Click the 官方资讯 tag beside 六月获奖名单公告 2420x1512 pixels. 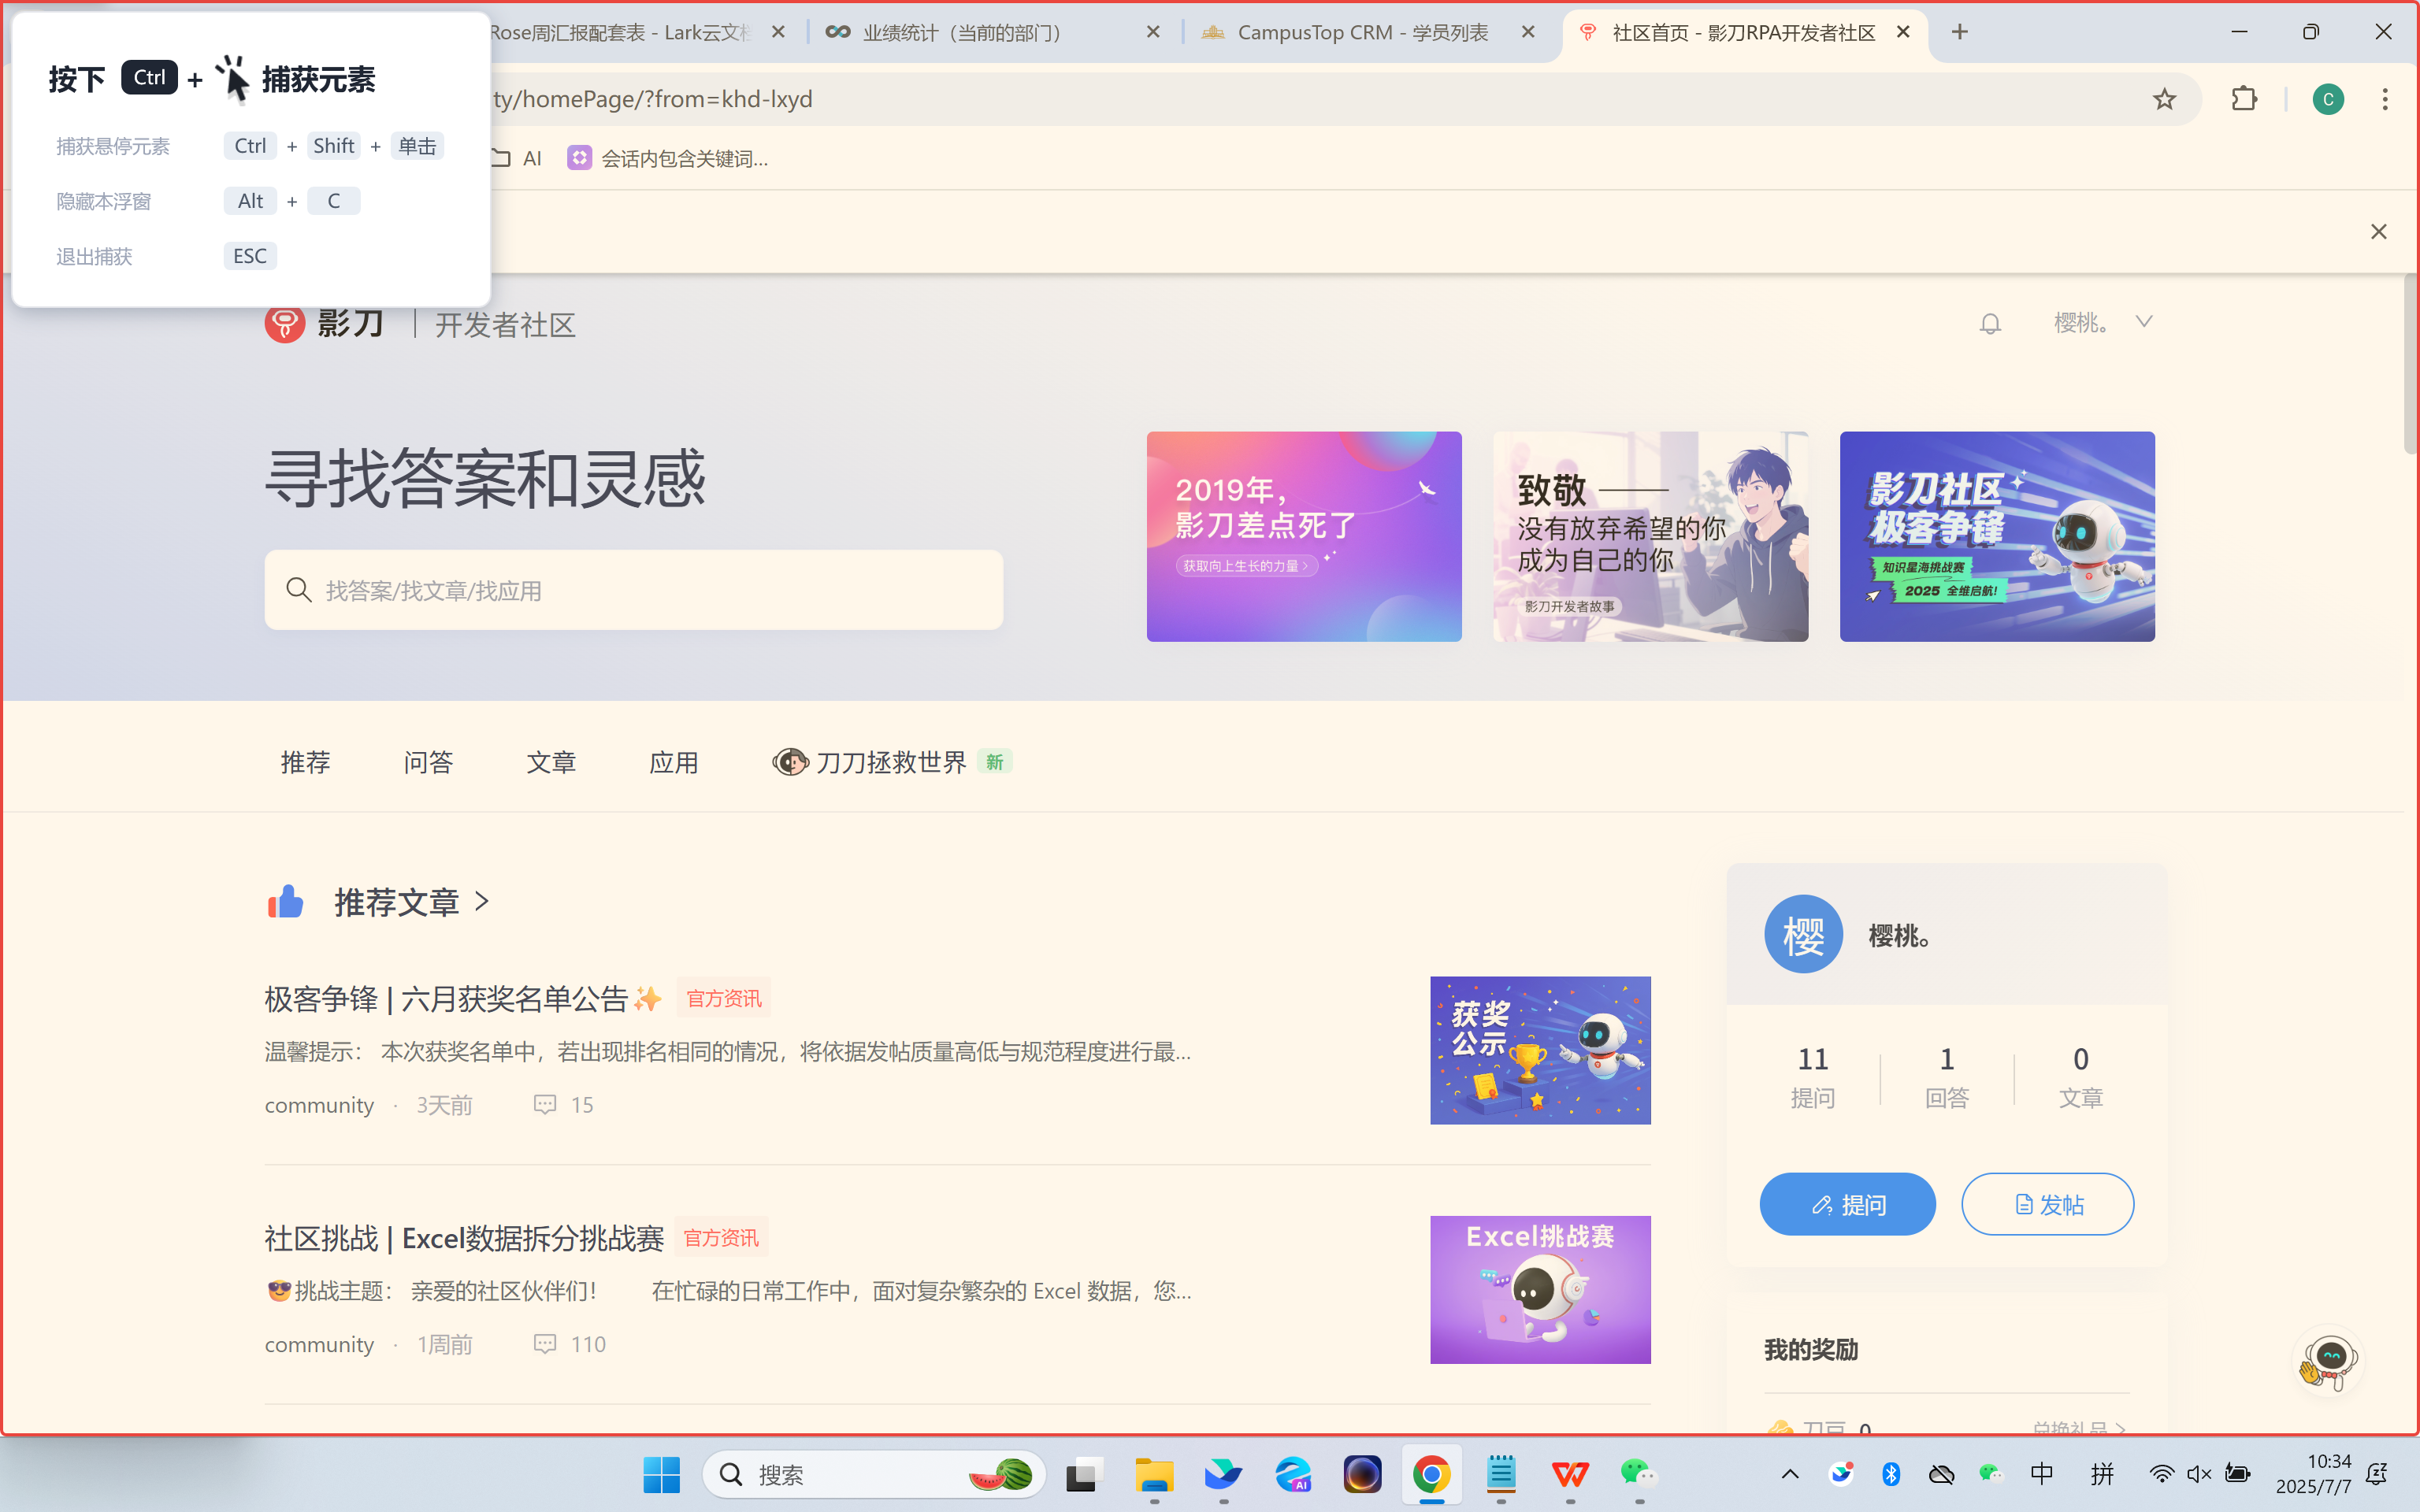pos(723,998)
